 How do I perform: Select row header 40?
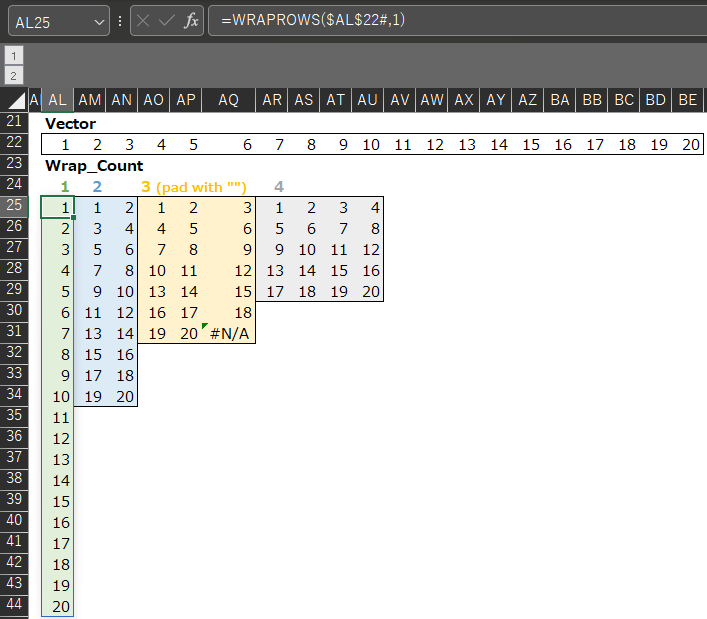14,521
